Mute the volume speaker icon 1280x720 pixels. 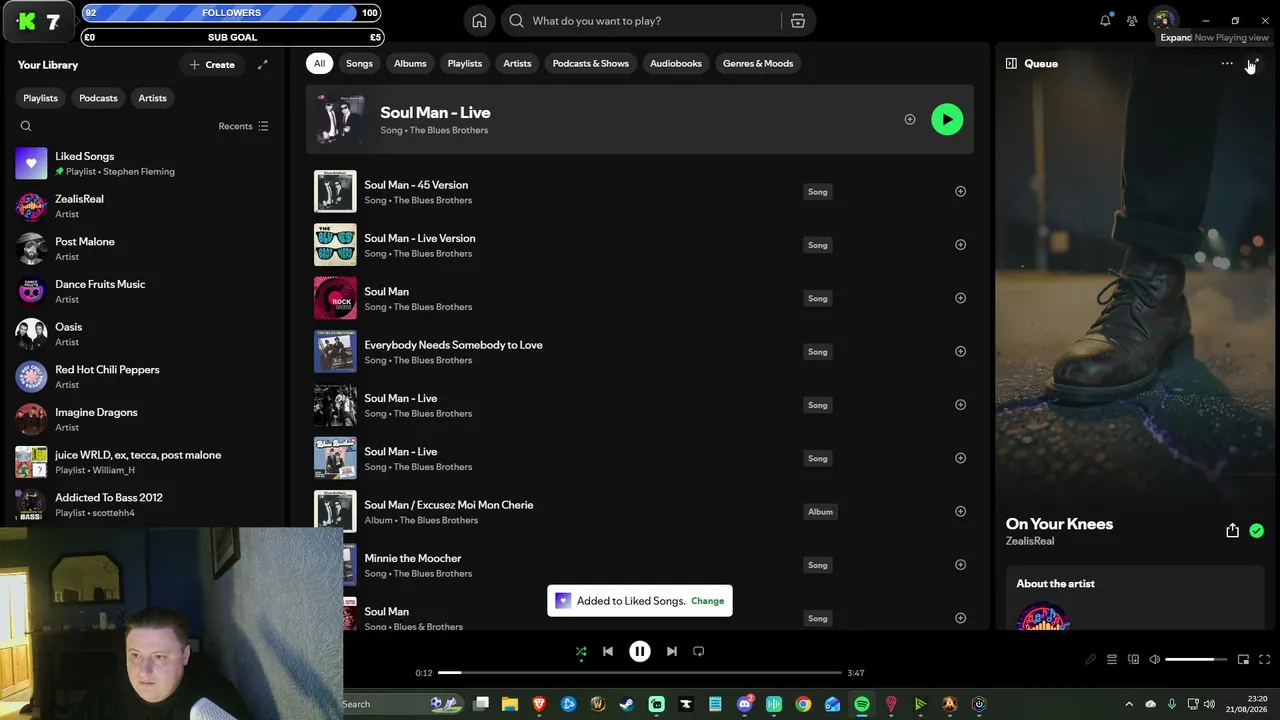coord(1154,660)
